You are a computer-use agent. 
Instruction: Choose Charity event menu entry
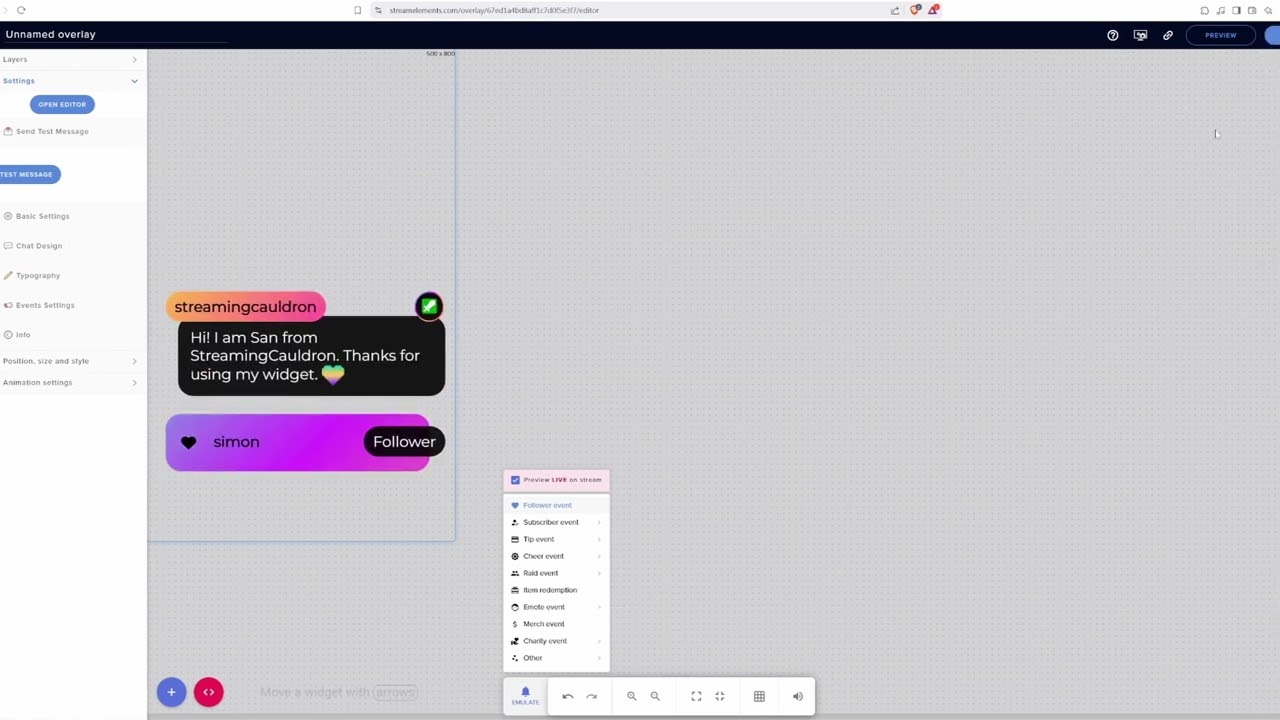click(556, 641)
